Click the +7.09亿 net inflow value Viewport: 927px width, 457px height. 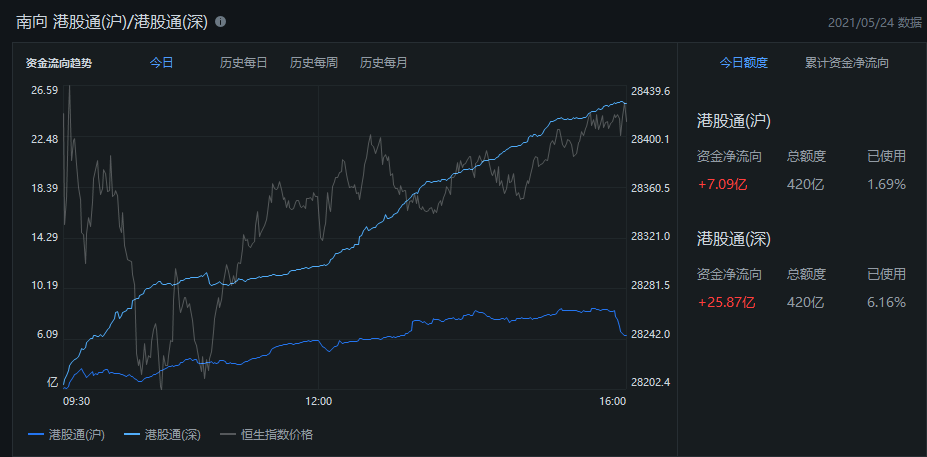[x=722, y=184]
